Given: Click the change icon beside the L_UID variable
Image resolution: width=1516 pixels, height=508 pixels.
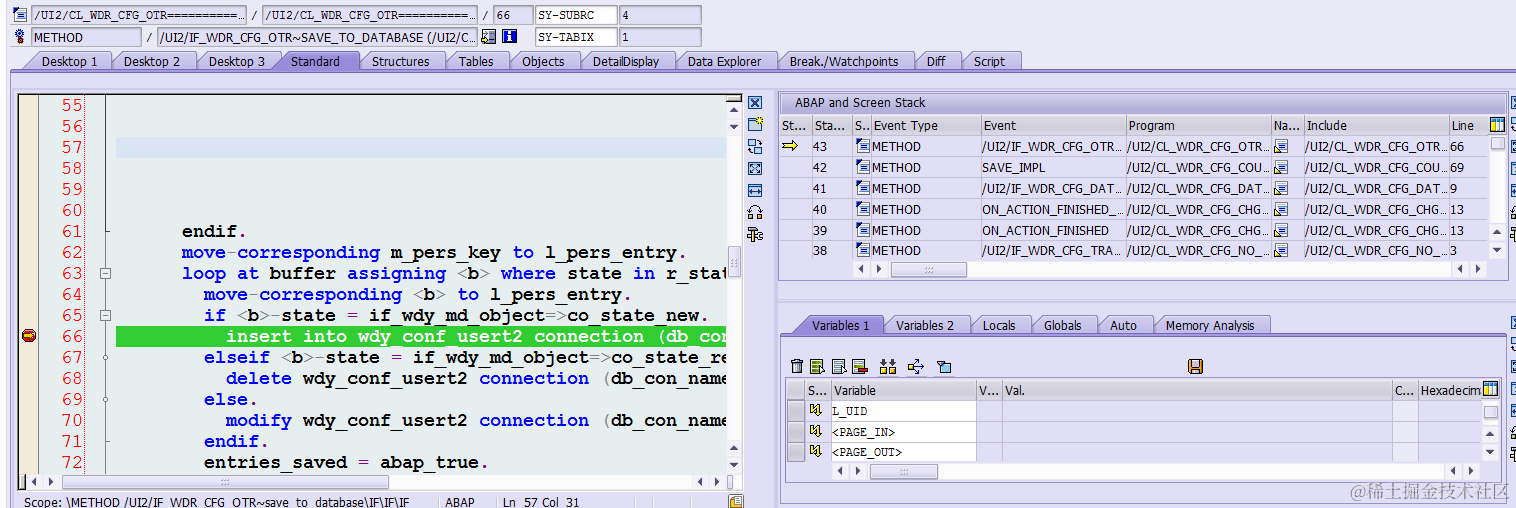Looking at the screenshot, I should (x=816, y=411).
